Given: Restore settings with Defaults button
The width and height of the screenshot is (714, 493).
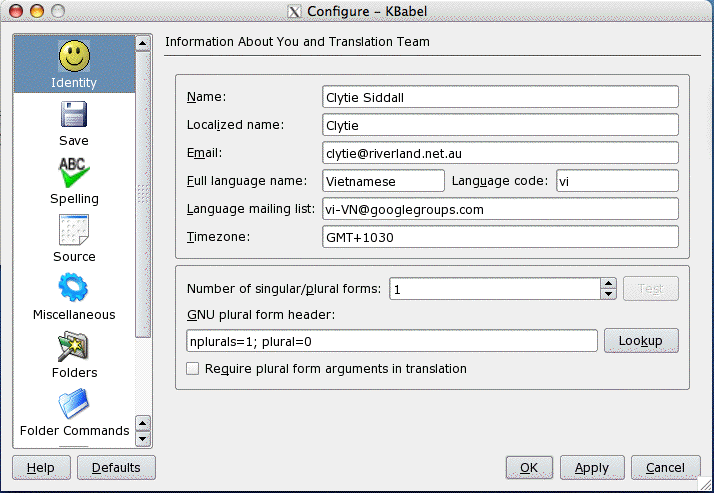Looking at the screenshot, I should pos(116,468).
